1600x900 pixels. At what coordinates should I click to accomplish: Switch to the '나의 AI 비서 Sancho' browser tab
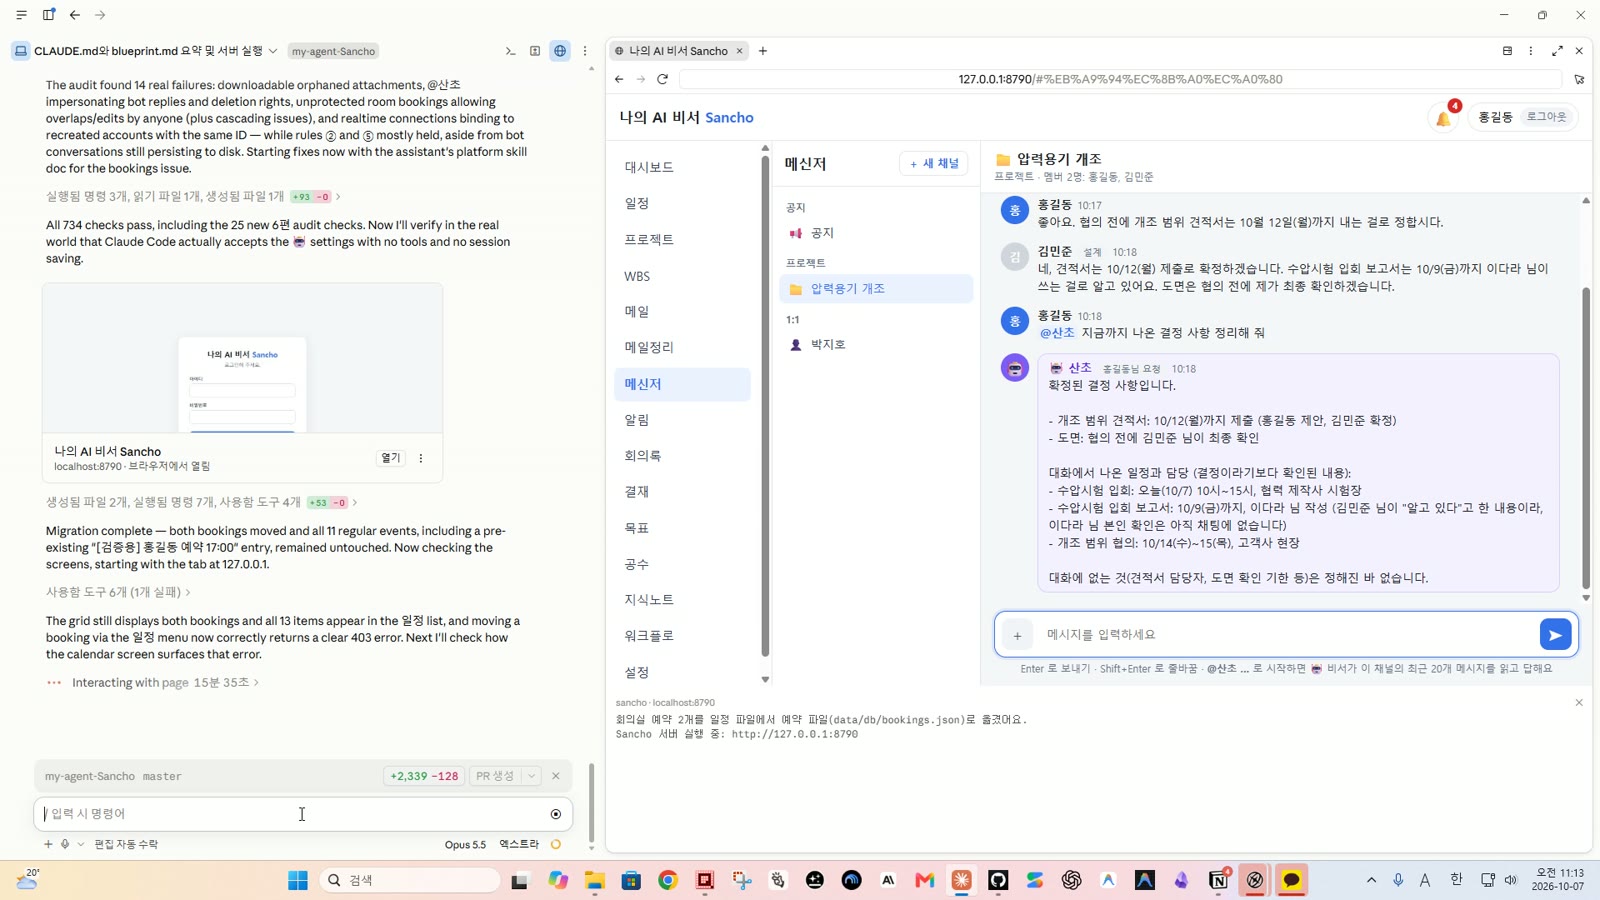click(x=678, y=51)
